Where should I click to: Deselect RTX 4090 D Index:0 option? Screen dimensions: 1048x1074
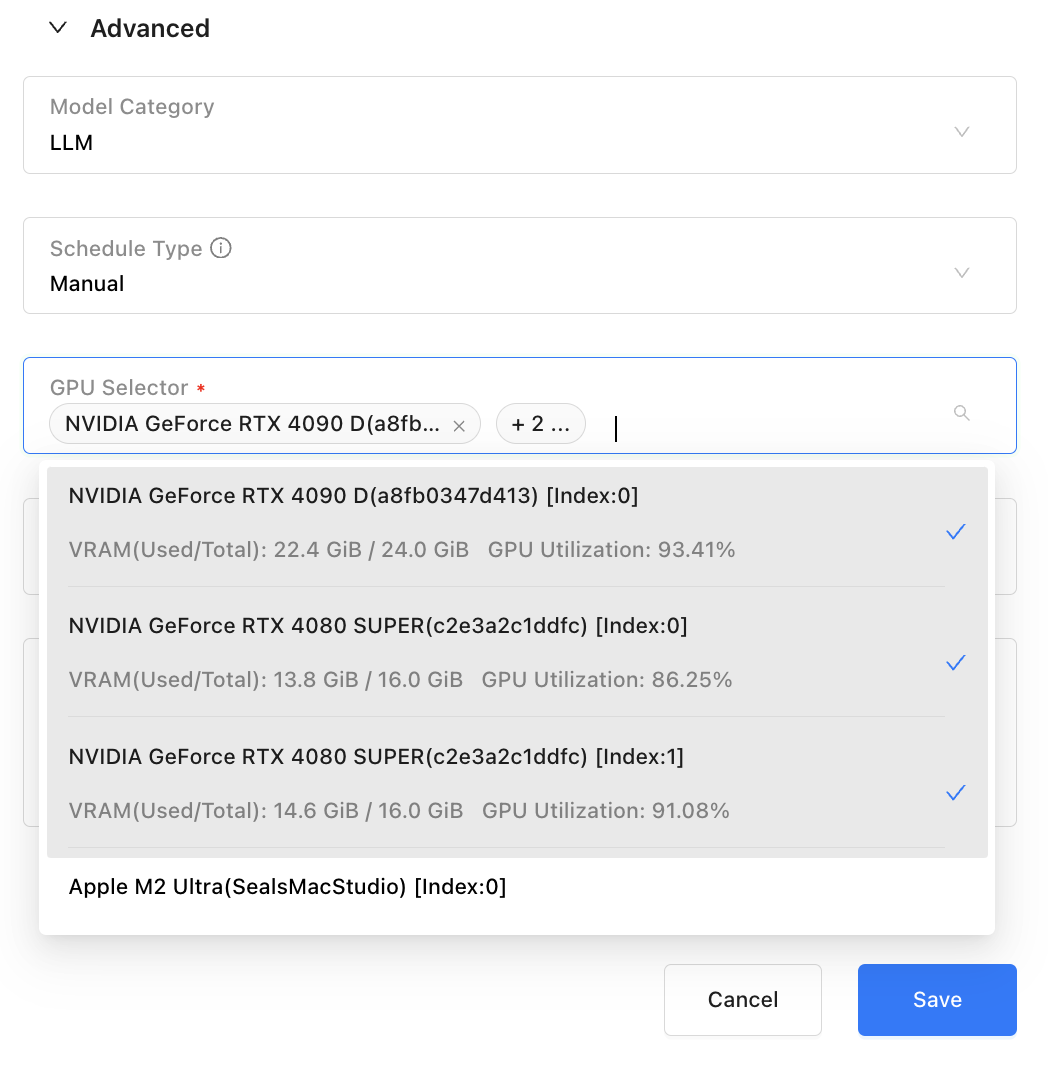517,527
